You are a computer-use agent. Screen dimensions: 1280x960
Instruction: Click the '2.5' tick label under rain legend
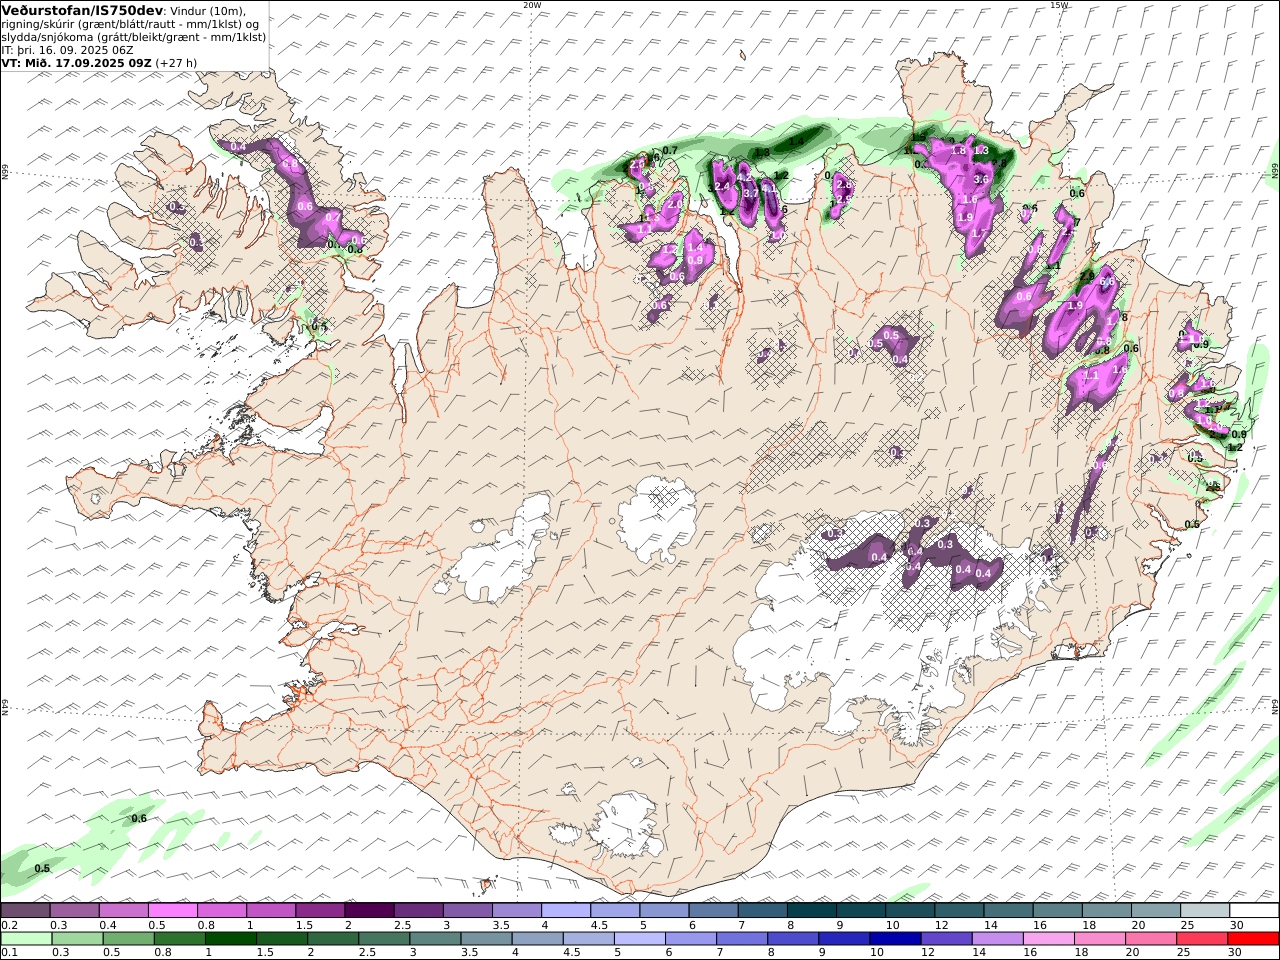pyautogui.click(x=367, y=952)
